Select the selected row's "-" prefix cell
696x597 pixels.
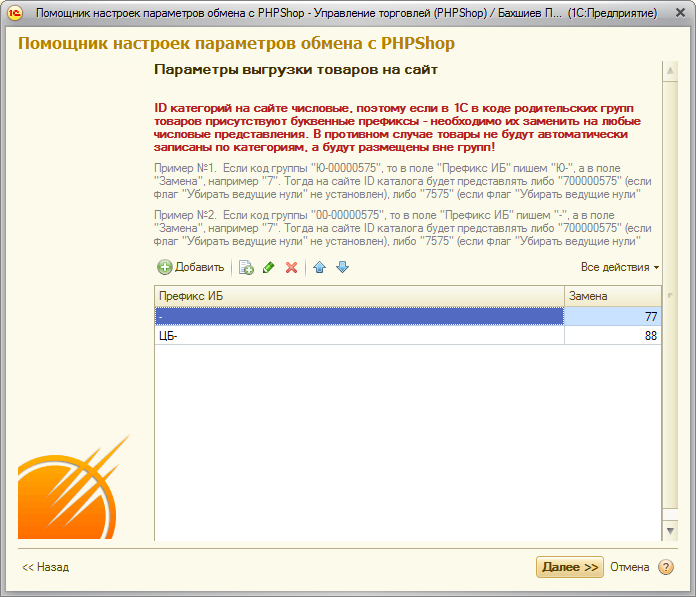(x=360, y=316)
